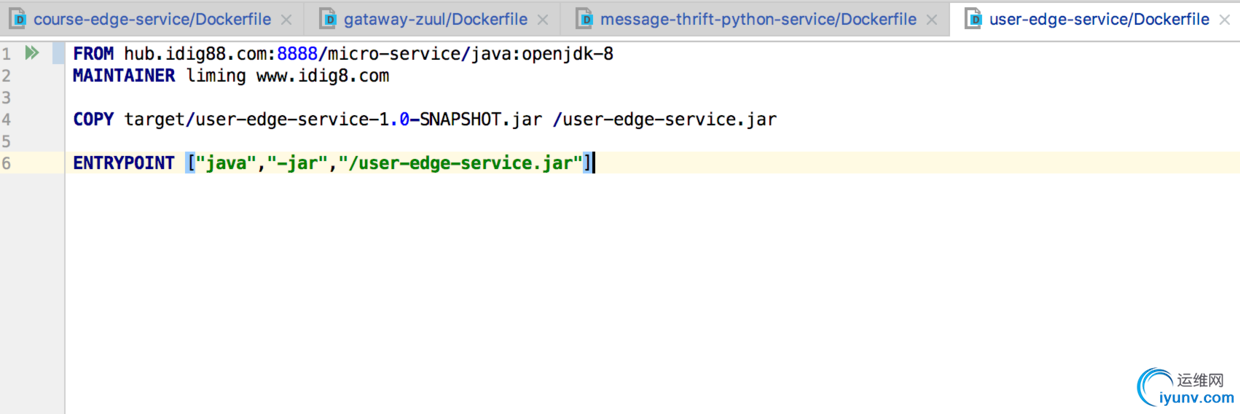Click line number 2 in the gutter
The height and width of the screenshot is (414, 1240).
click(6, 76)
